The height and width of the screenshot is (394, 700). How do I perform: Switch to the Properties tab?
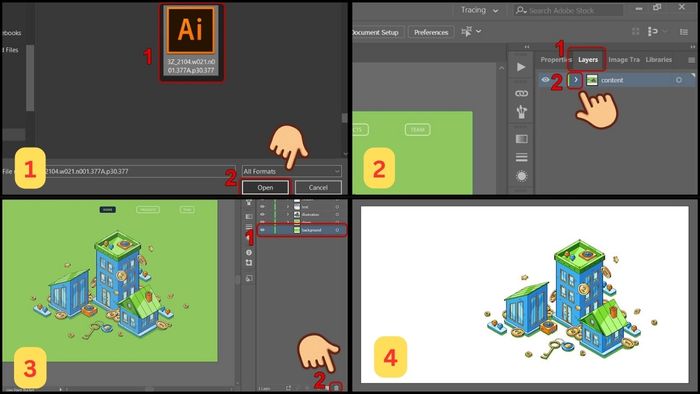[555, 59]
